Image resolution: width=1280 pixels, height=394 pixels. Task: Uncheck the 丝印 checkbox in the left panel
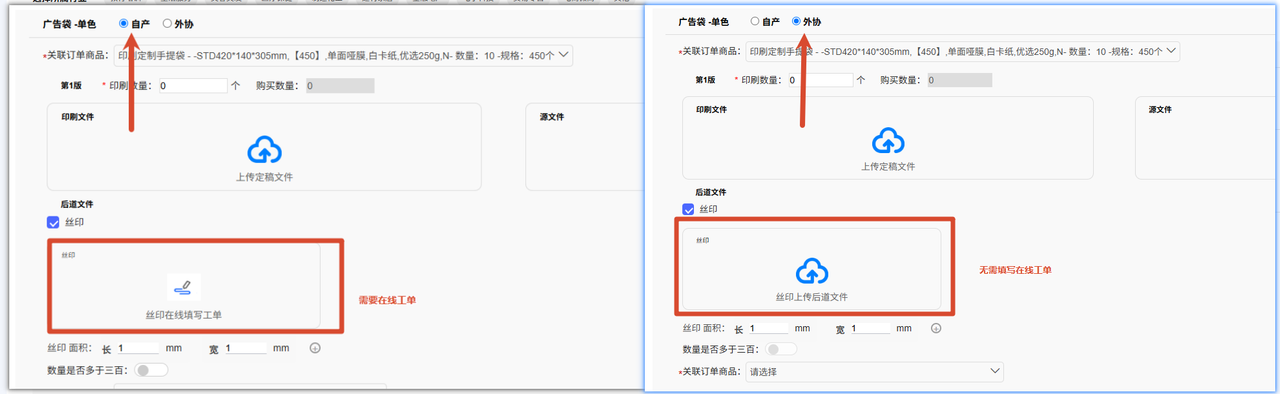click(x=53, y=222)
